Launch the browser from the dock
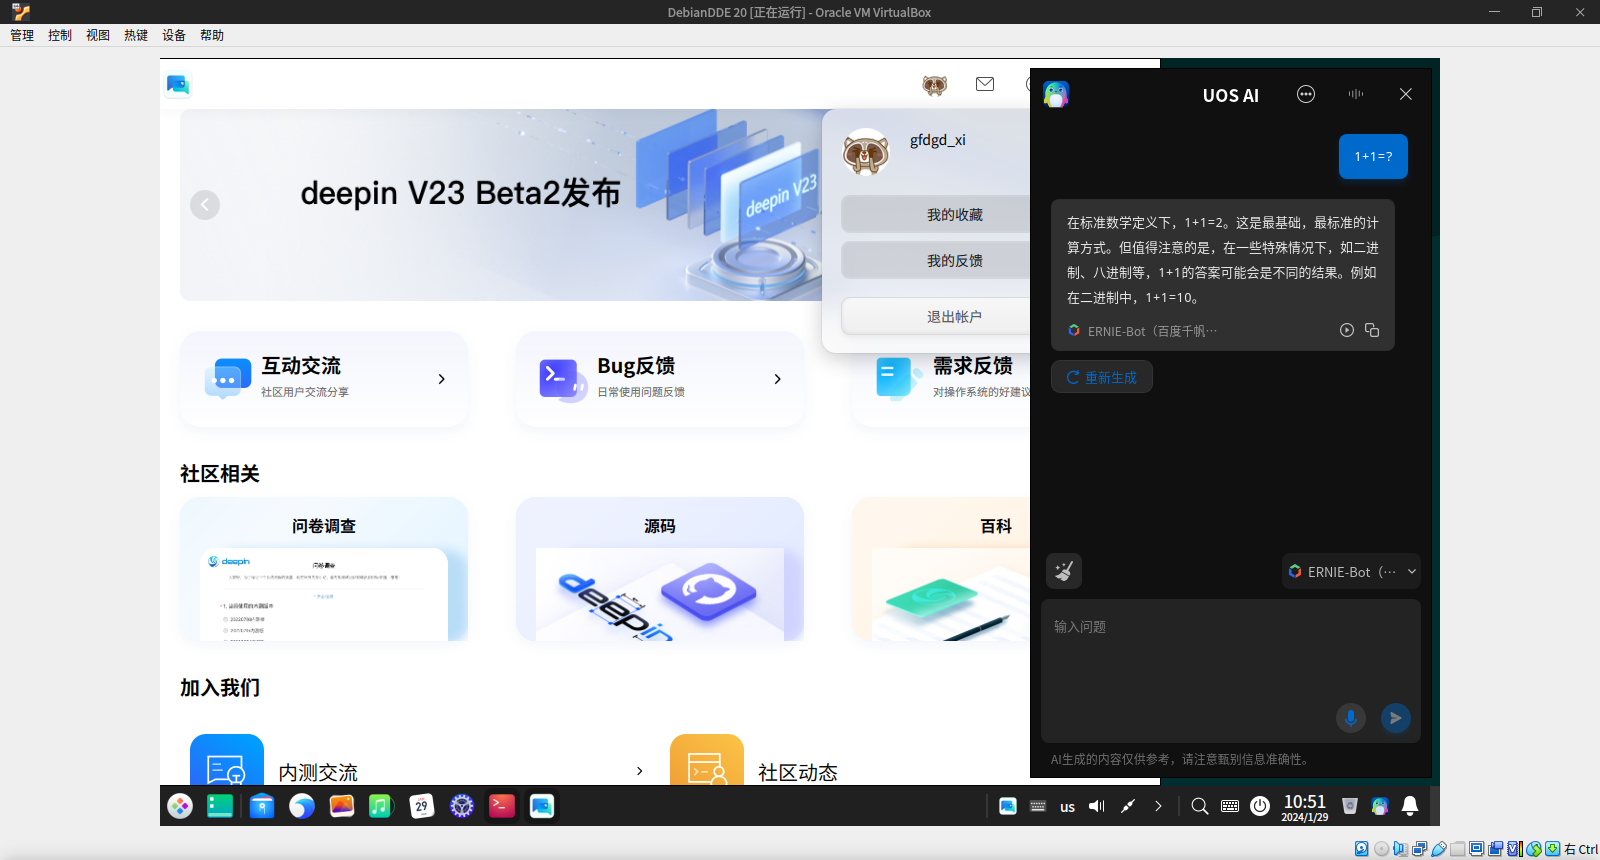The height and width of the screenshot is (860, 1600). pyautogui.click(x=302, y=806)
